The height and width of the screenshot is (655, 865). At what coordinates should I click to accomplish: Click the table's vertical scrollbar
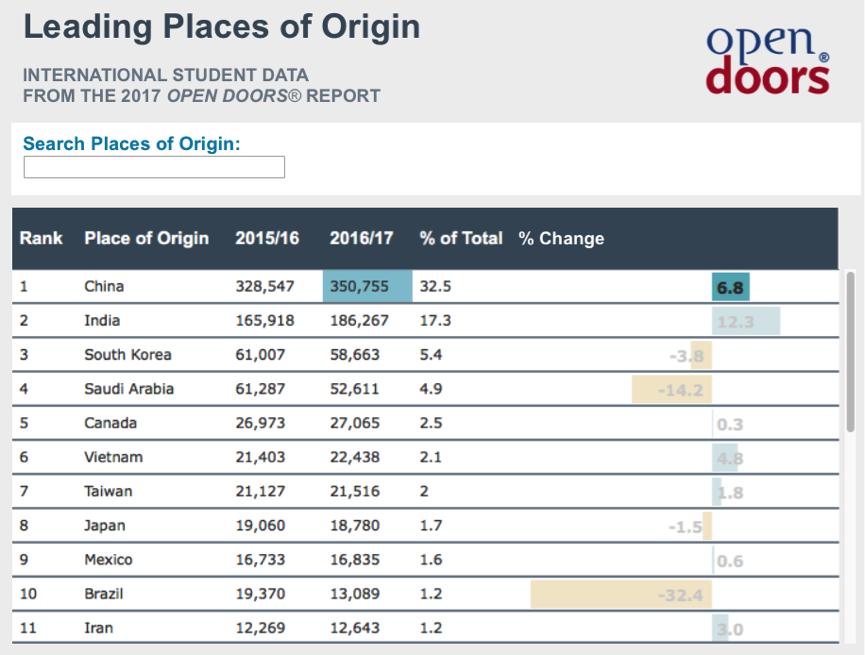tap(850, 350)
